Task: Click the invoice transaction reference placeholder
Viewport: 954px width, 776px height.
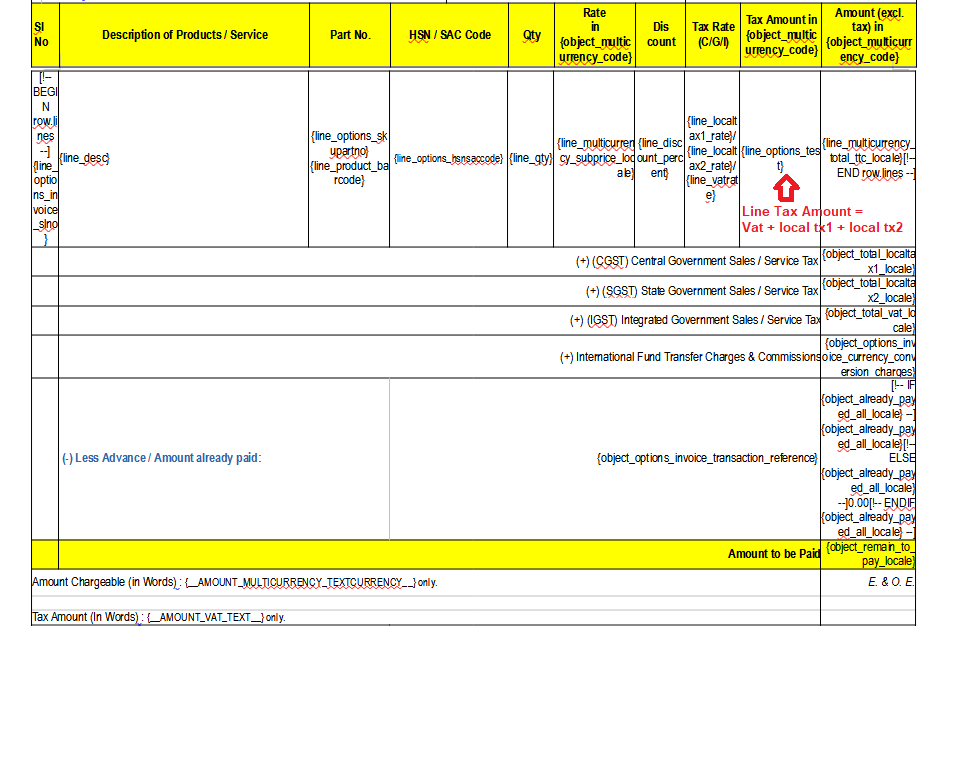Action: (706, 458)
